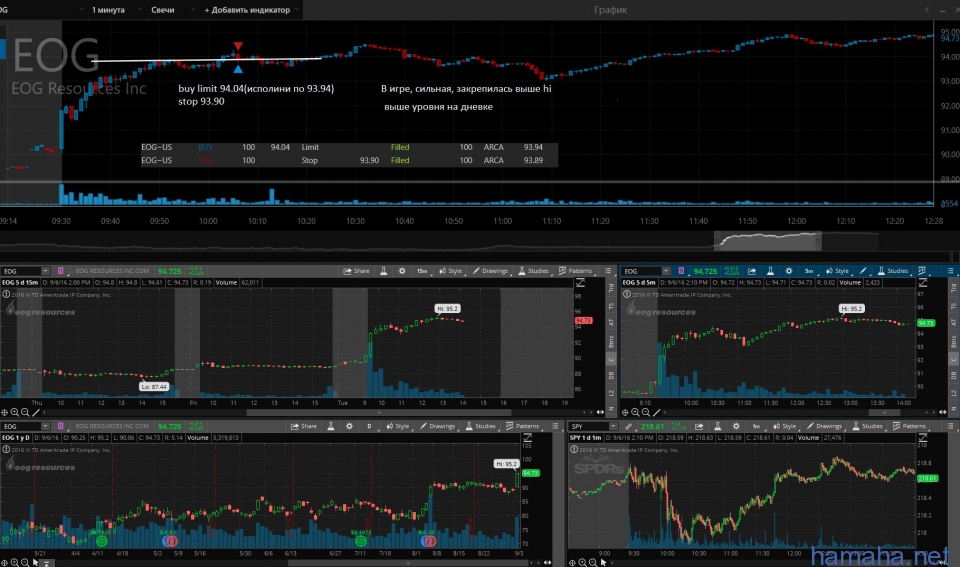The image size is (960, 567).
Task: Open the dropdown arrow after Добавить индикатор
Action: 297,10
